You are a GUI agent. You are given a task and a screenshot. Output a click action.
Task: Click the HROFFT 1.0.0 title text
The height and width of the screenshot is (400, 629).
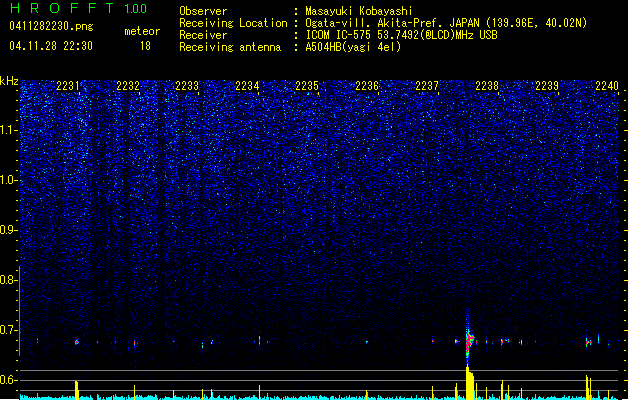[79, 8]
